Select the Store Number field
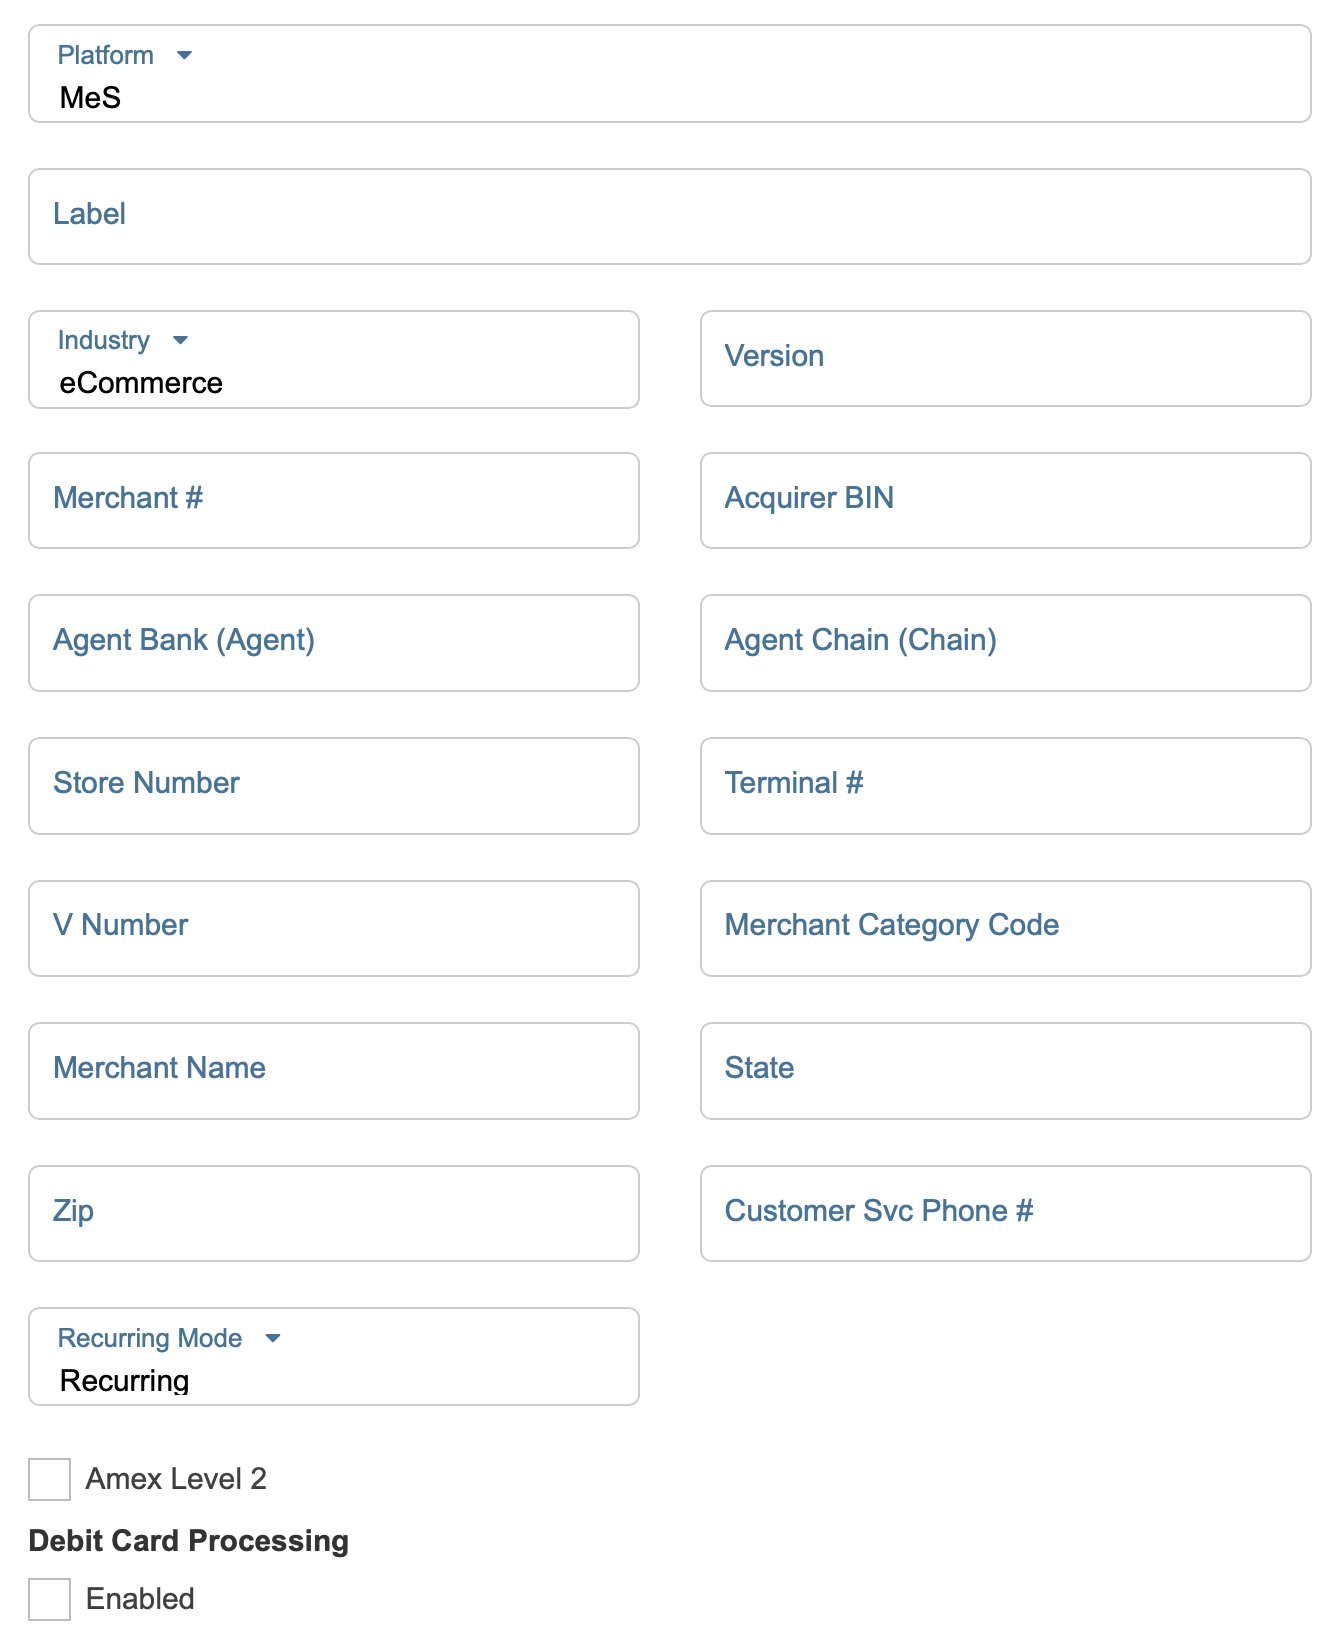The image size is (1338, 1644). point(333,786)
